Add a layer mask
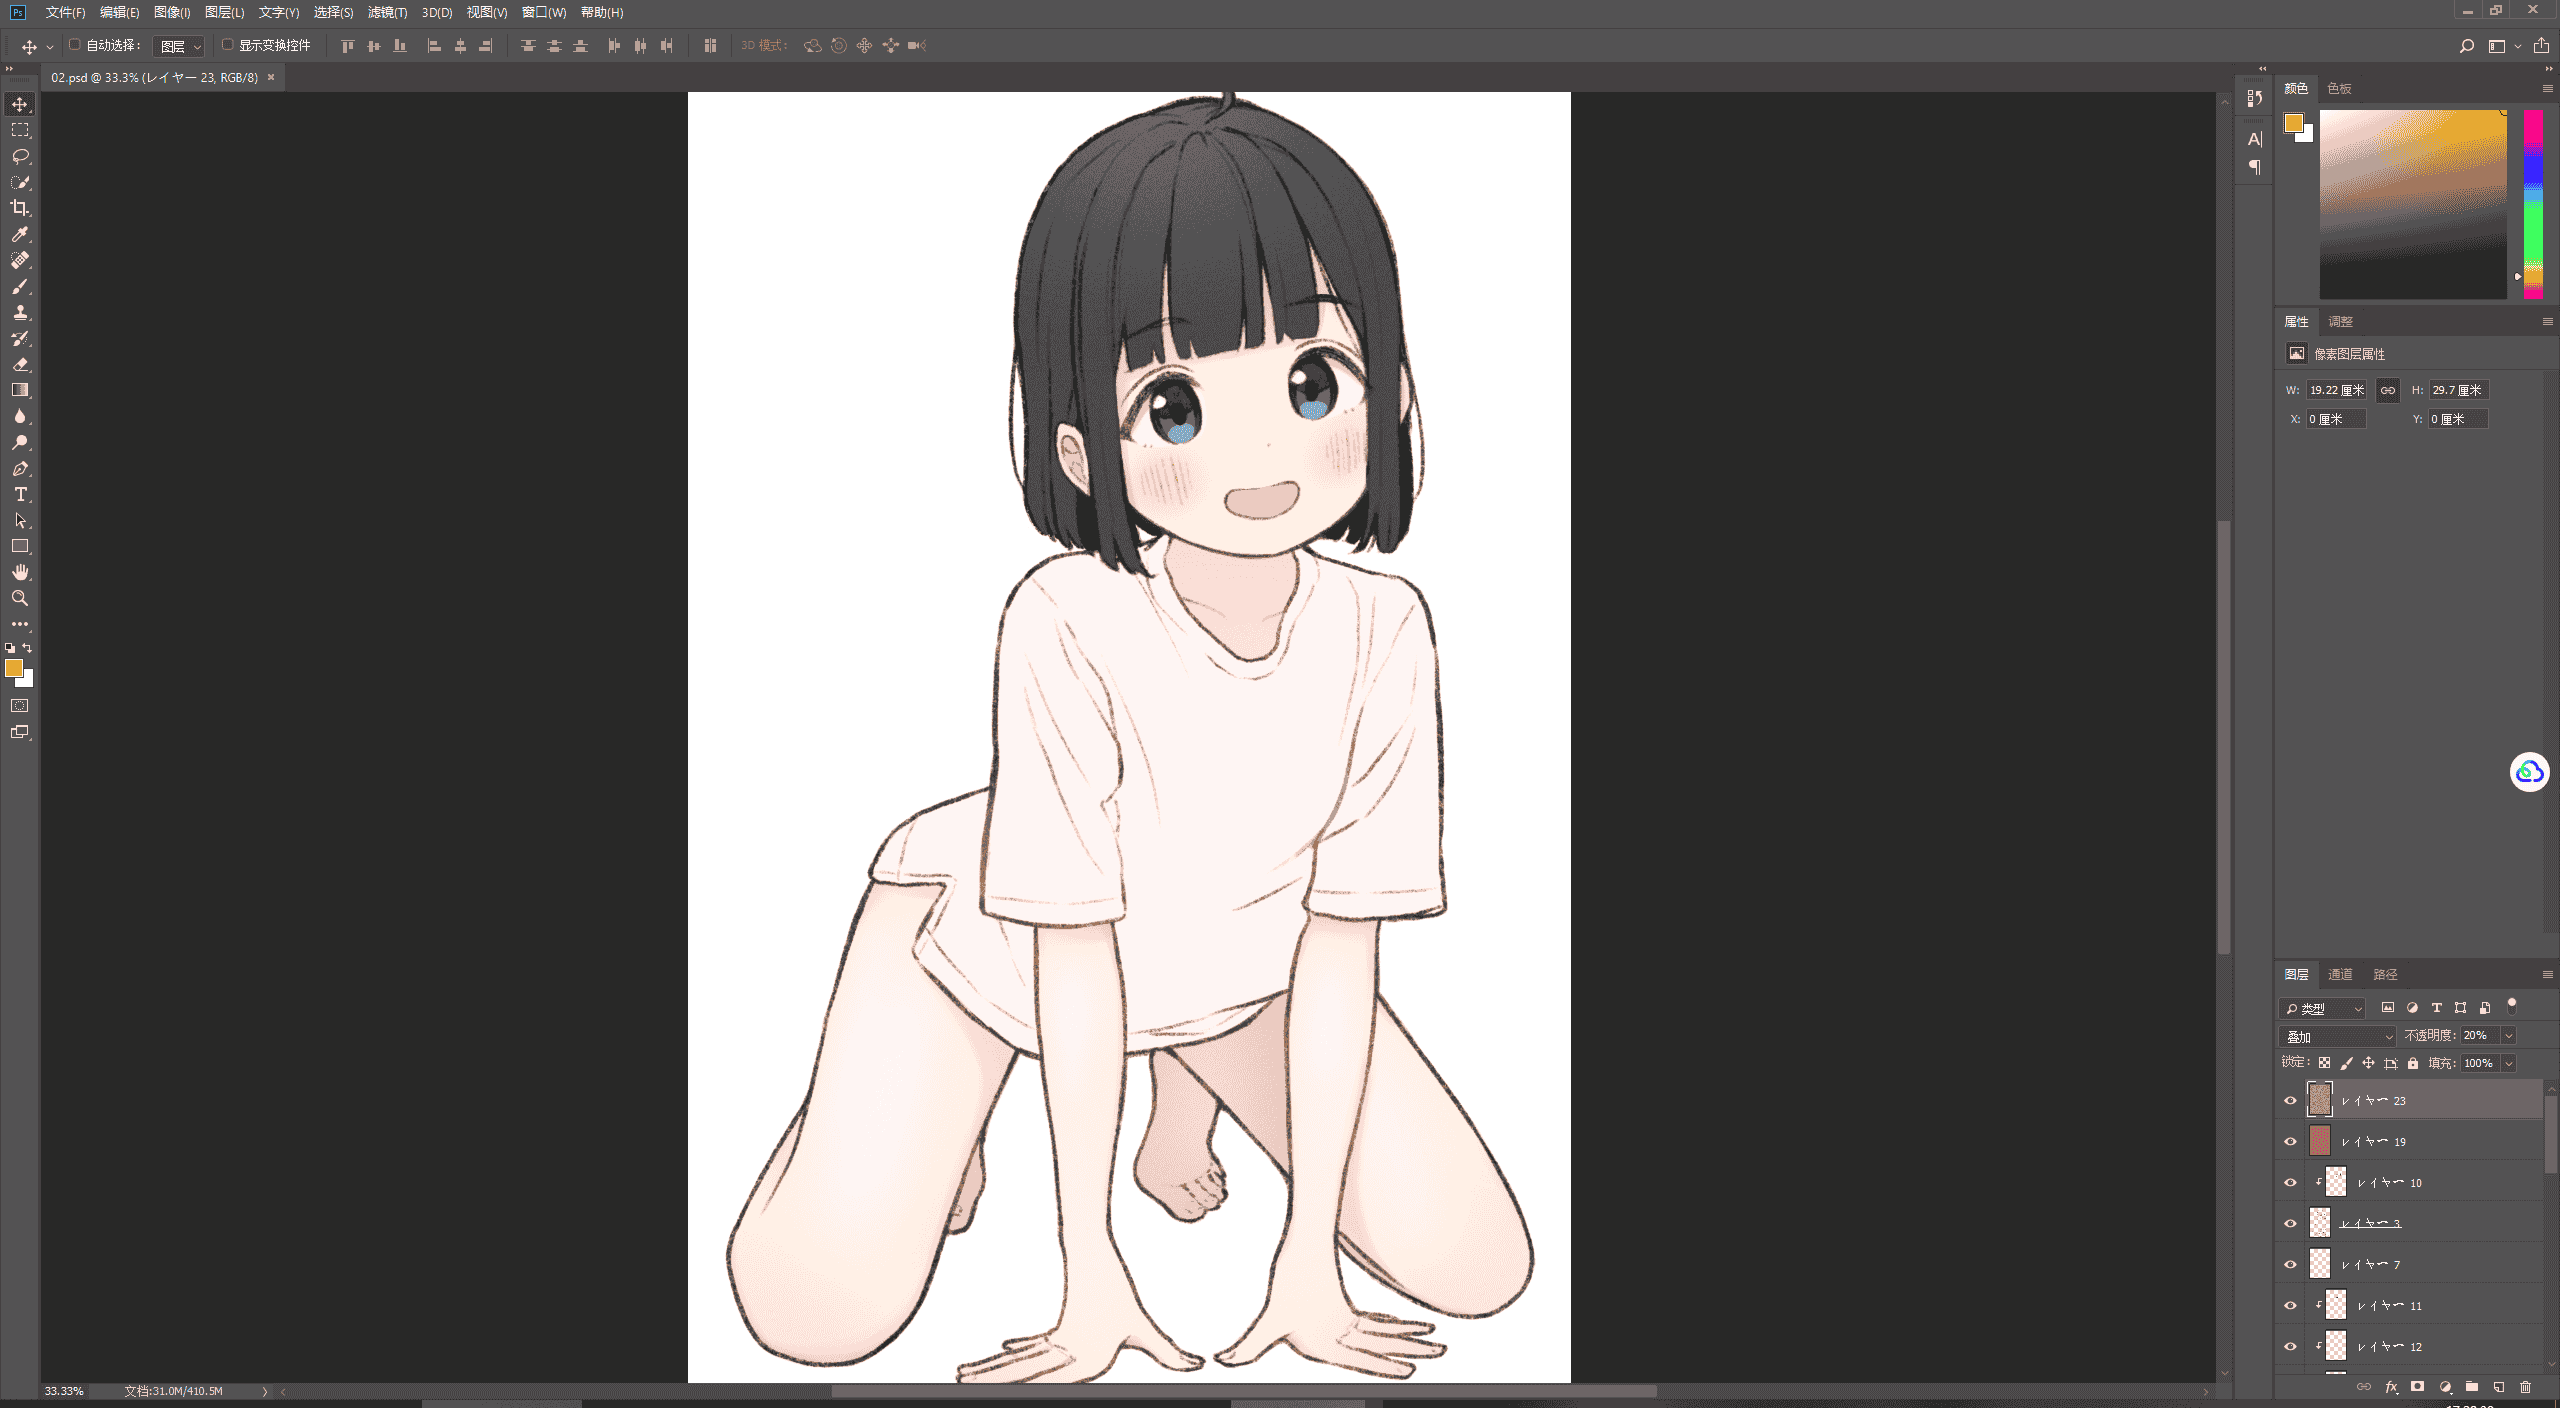2560x1408 pixels. click(2418, 1387)
